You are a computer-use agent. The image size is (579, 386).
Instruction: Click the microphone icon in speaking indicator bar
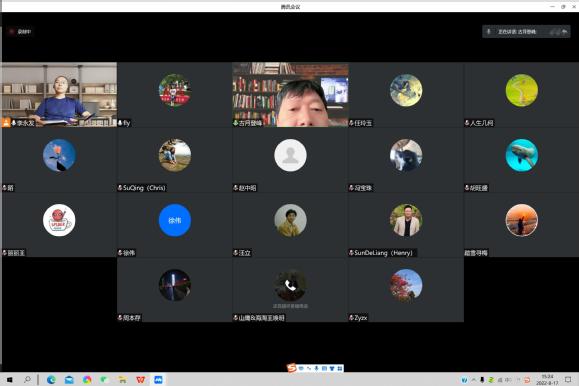point(489,32)
